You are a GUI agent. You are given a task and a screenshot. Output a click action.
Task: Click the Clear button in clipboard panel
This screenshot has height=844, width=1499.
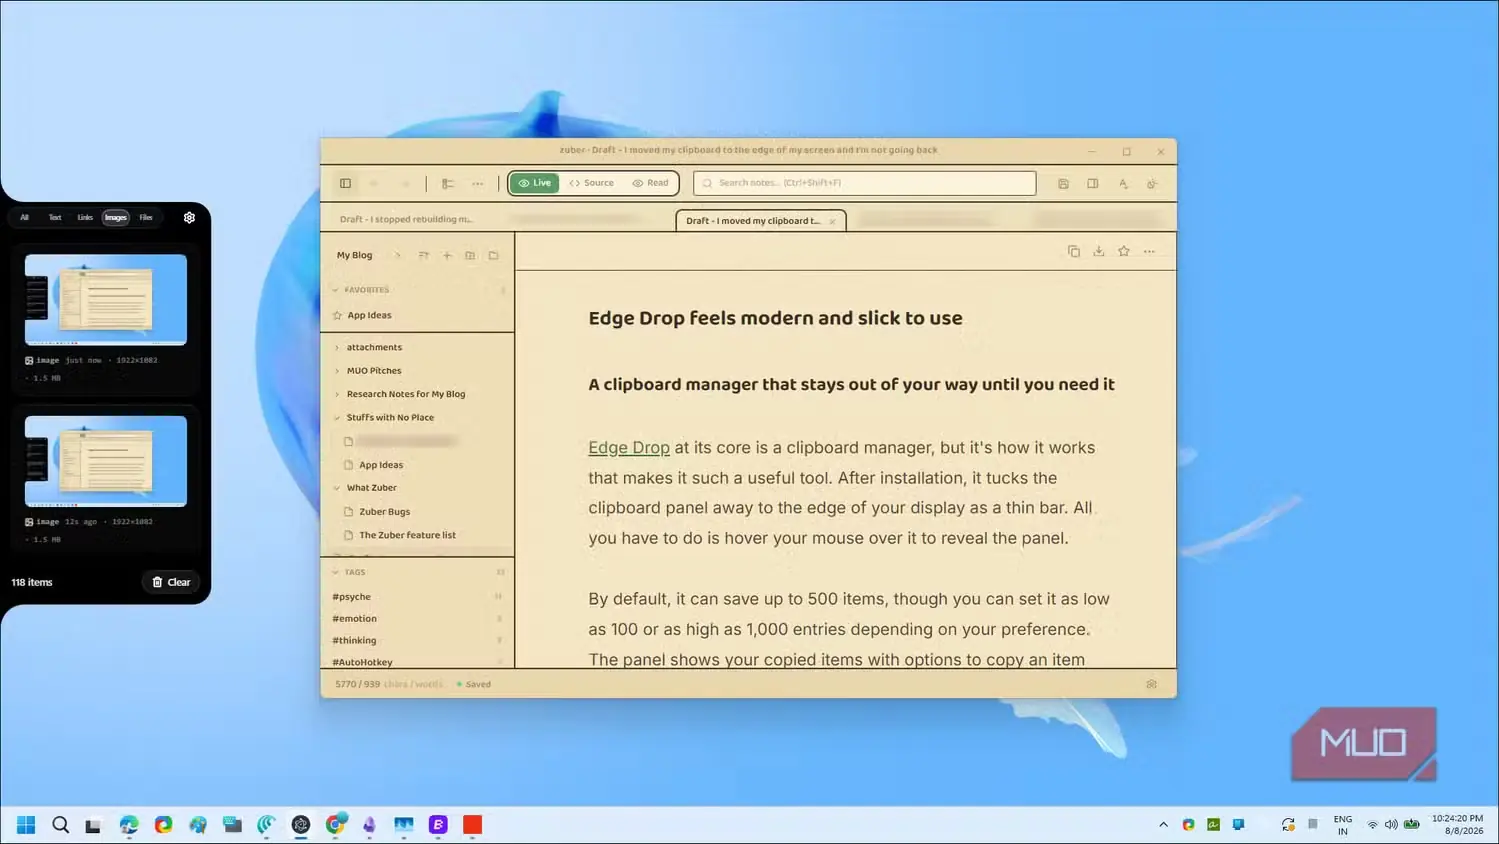click(171, 582)
